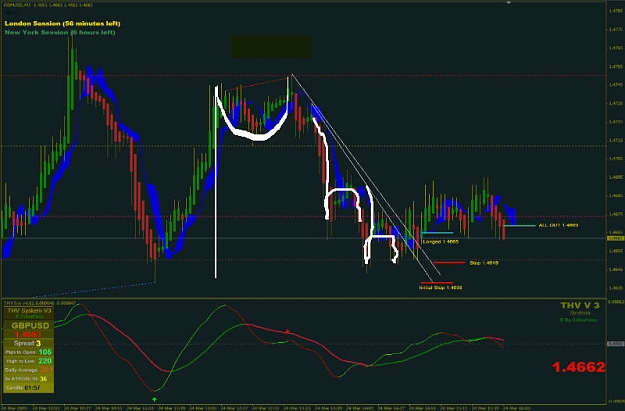The height and width of the screenshot is (411, 625).
Task: Click the green up arrow signal in the indicator window
Action: (x=155, y=399)
